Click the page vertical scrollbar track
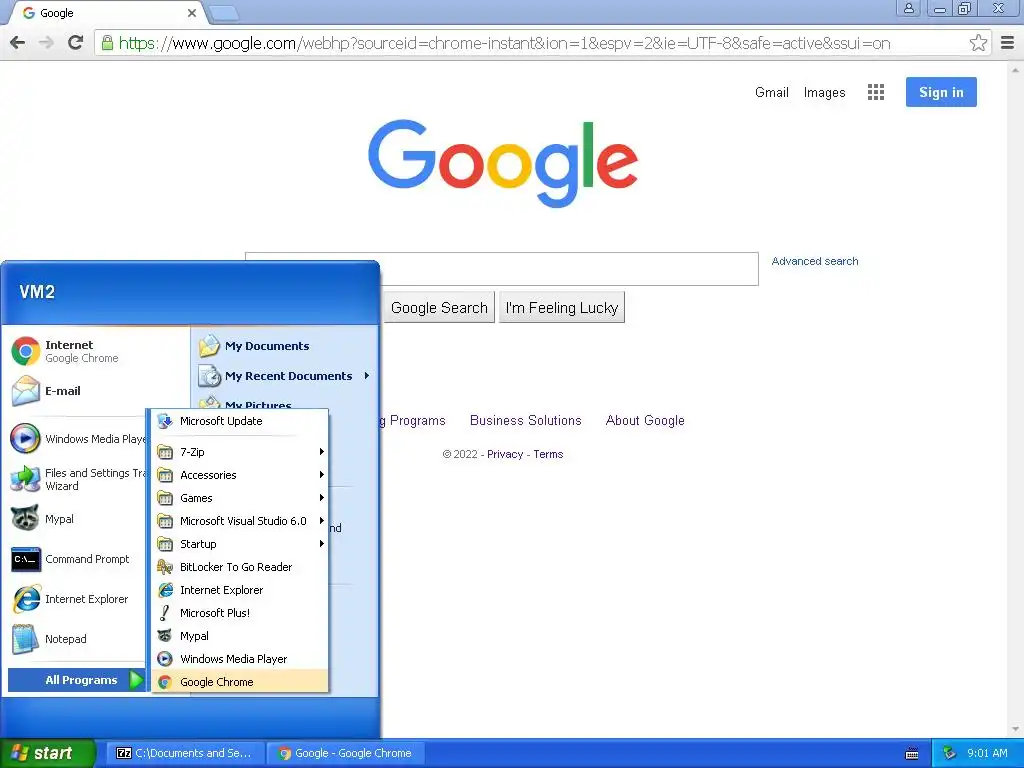Image resolution: width=1024 pixels, height=768 pixels. [1015, 398]
